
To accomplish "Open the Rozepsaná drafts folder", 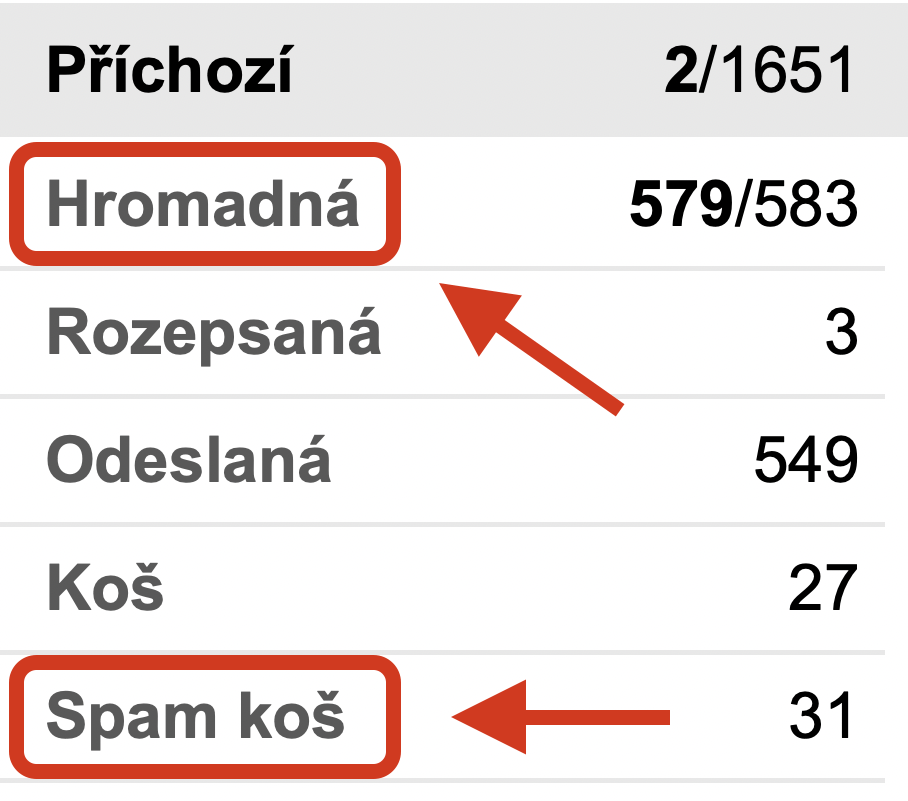I will coord(214,334).
